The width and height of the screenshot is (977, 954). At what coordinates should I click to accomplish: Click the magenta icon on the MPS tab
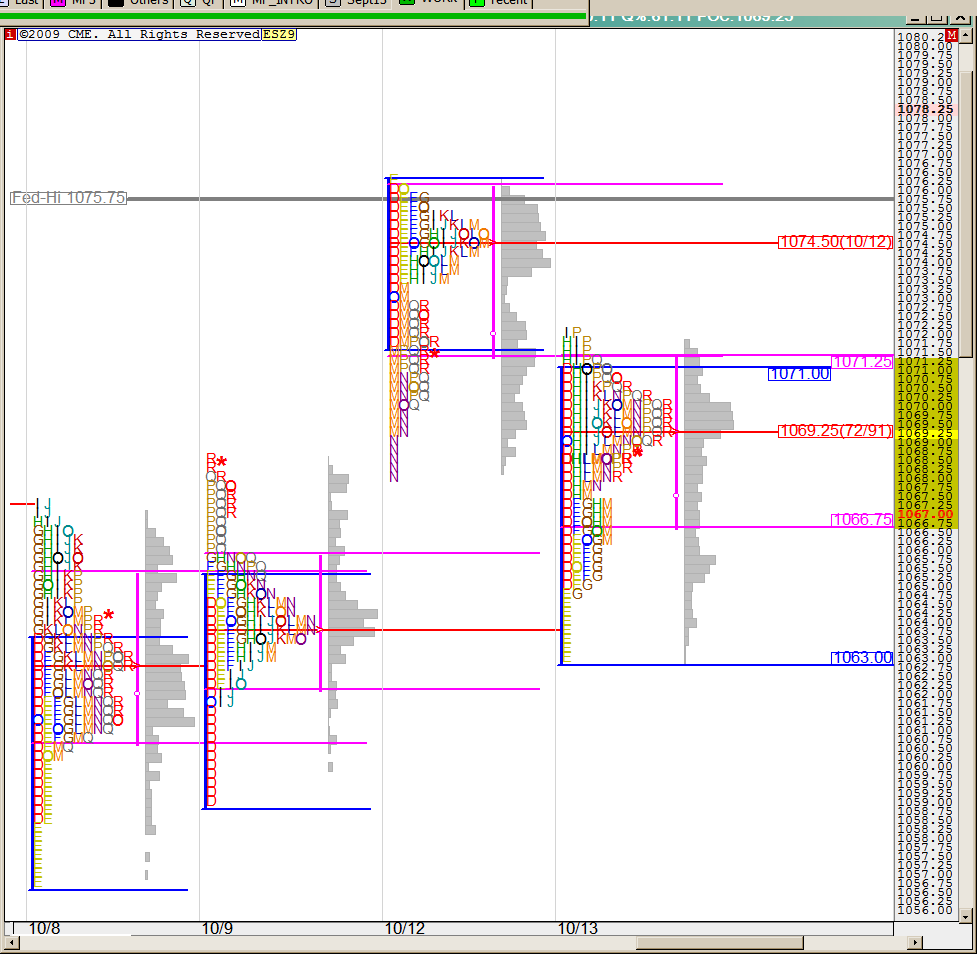58,2
